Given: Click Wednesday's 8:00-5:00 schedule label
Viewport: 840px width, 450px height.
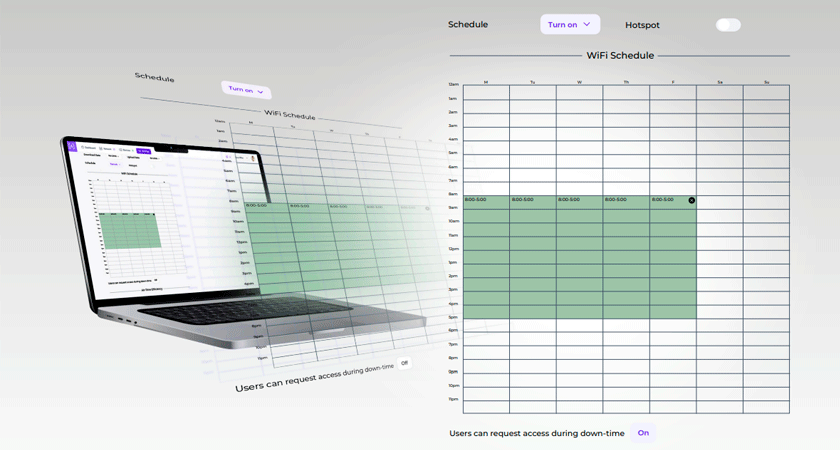Looking at the screenshot, I should click(569, 200).
